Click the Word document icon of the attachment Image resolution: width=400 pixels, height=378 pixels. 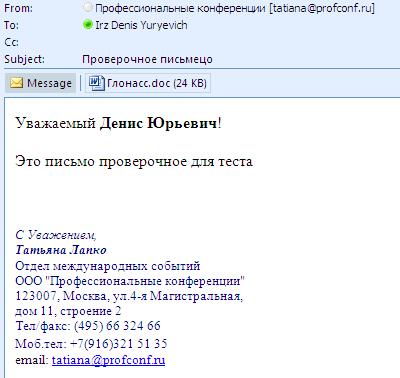[x=97, y=83]
